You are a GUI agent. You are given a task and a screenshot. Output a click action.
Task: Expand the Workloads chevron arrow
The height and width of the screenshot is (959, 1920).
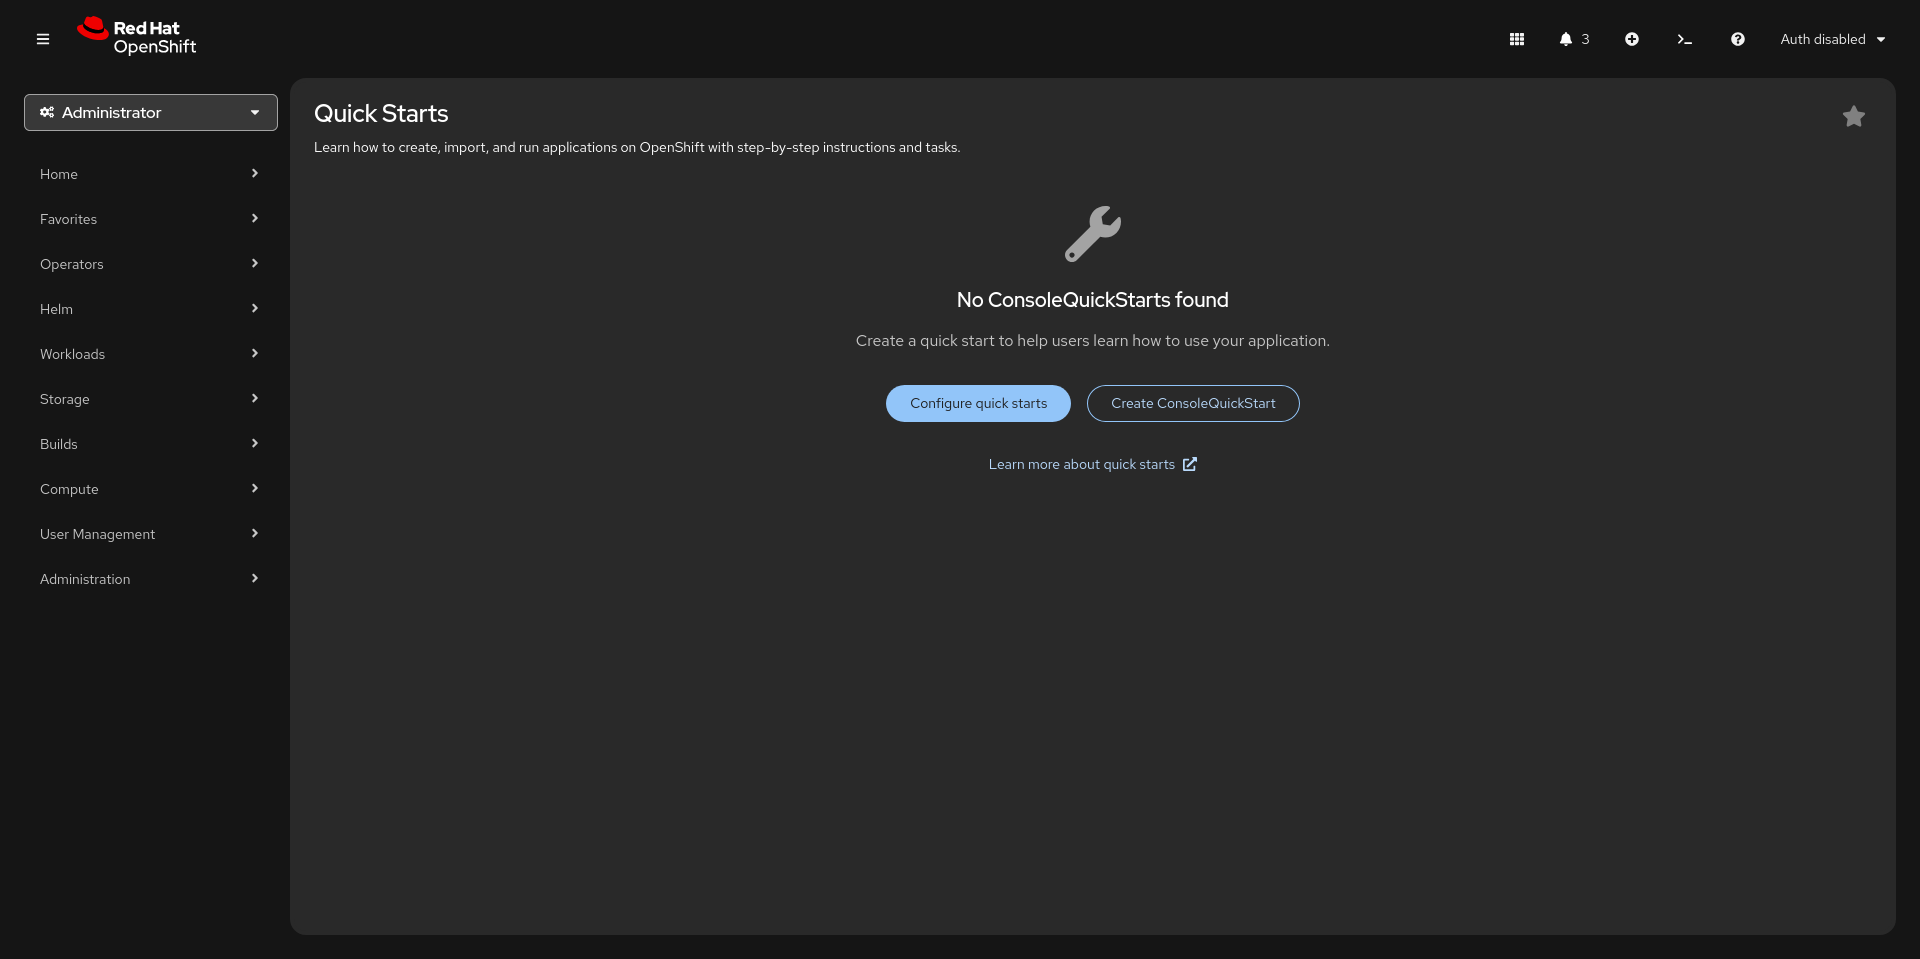255,353
